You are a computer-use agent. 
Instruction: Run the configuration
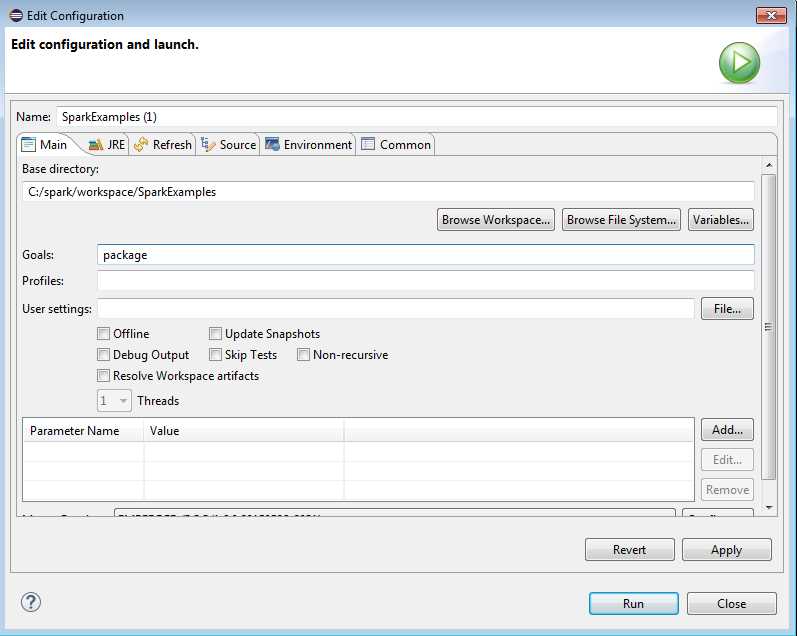634,603
